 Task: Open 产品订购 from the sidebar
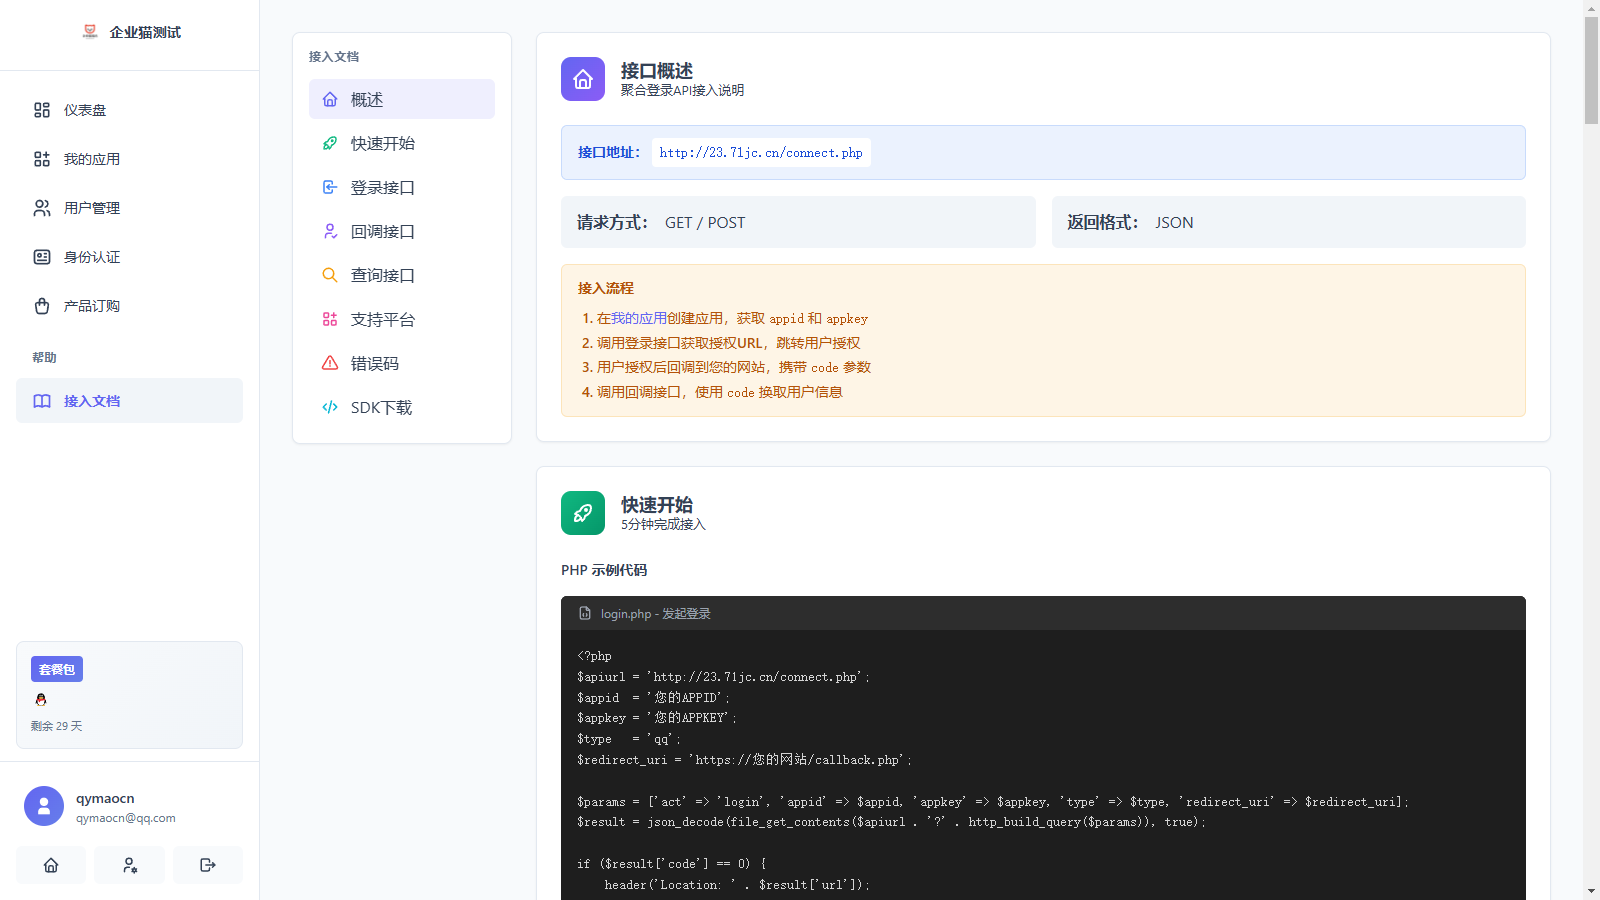(91, 306)
